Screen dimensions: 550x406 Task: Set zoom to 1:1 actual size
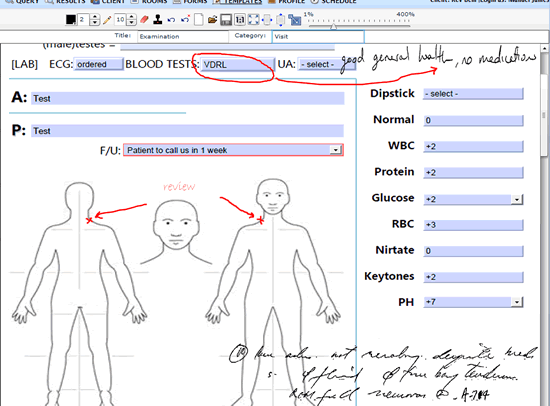pos(240,20)
